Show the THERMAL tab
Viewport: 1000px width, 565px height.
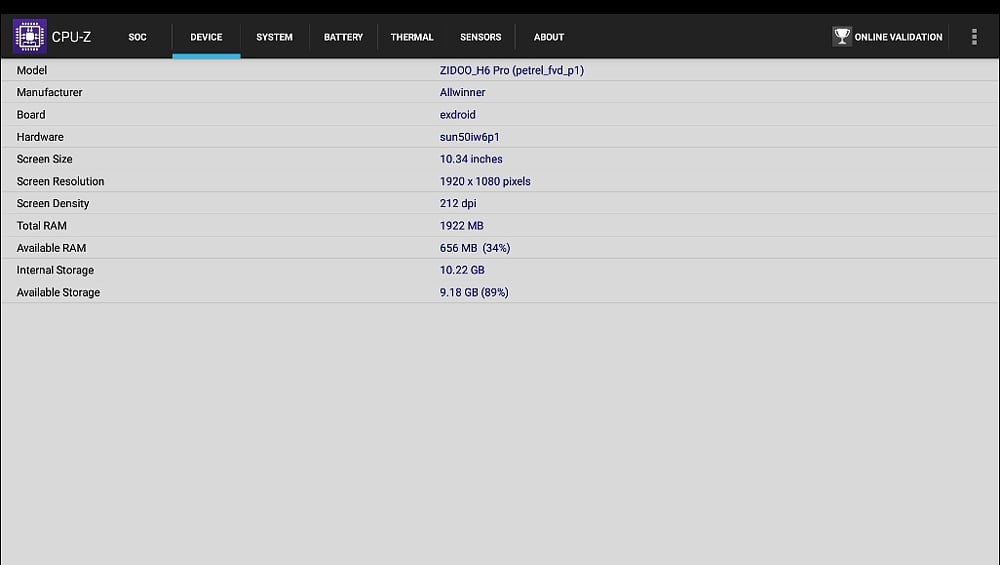412,37
